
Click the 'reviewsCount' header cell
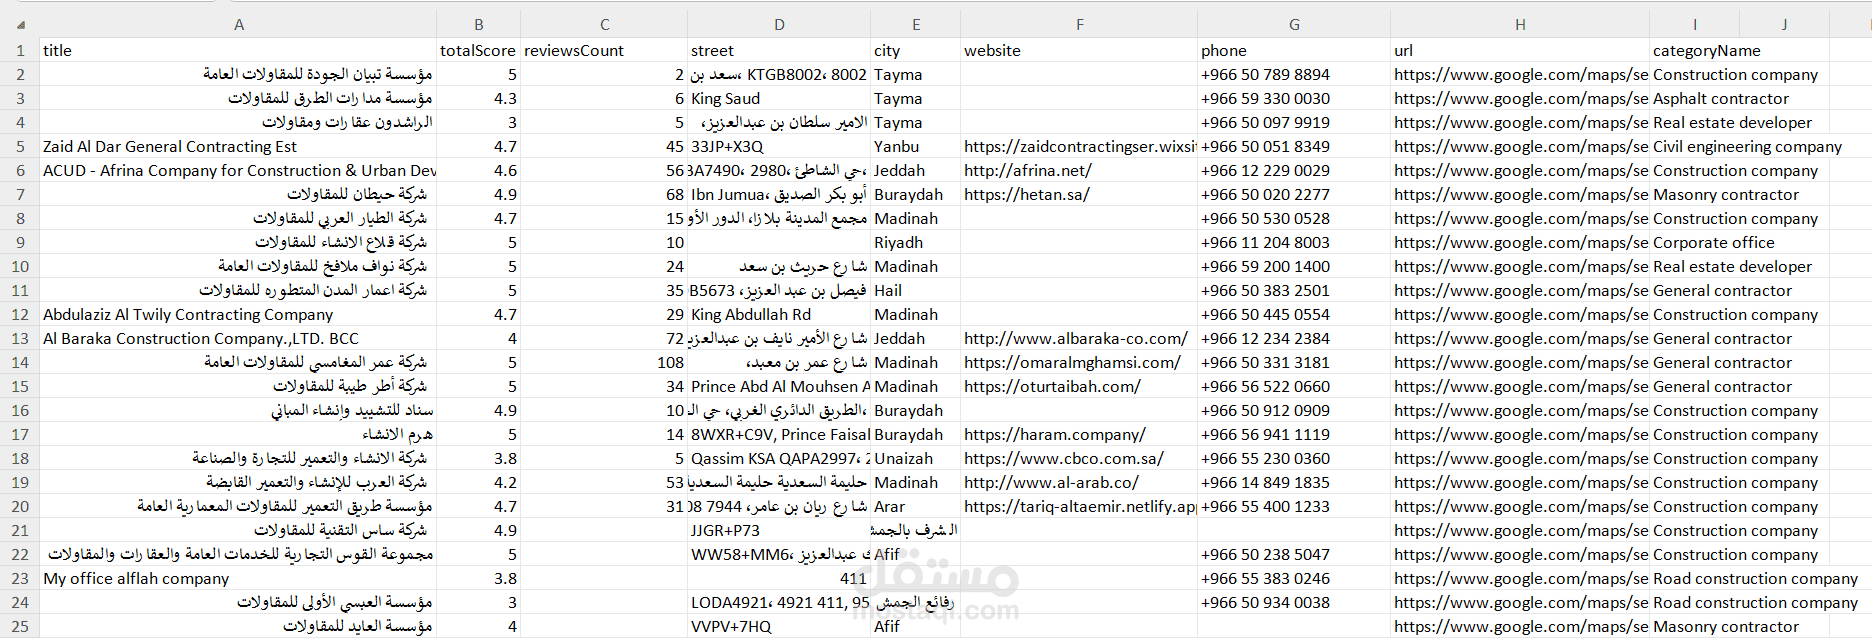pos(604,50)
